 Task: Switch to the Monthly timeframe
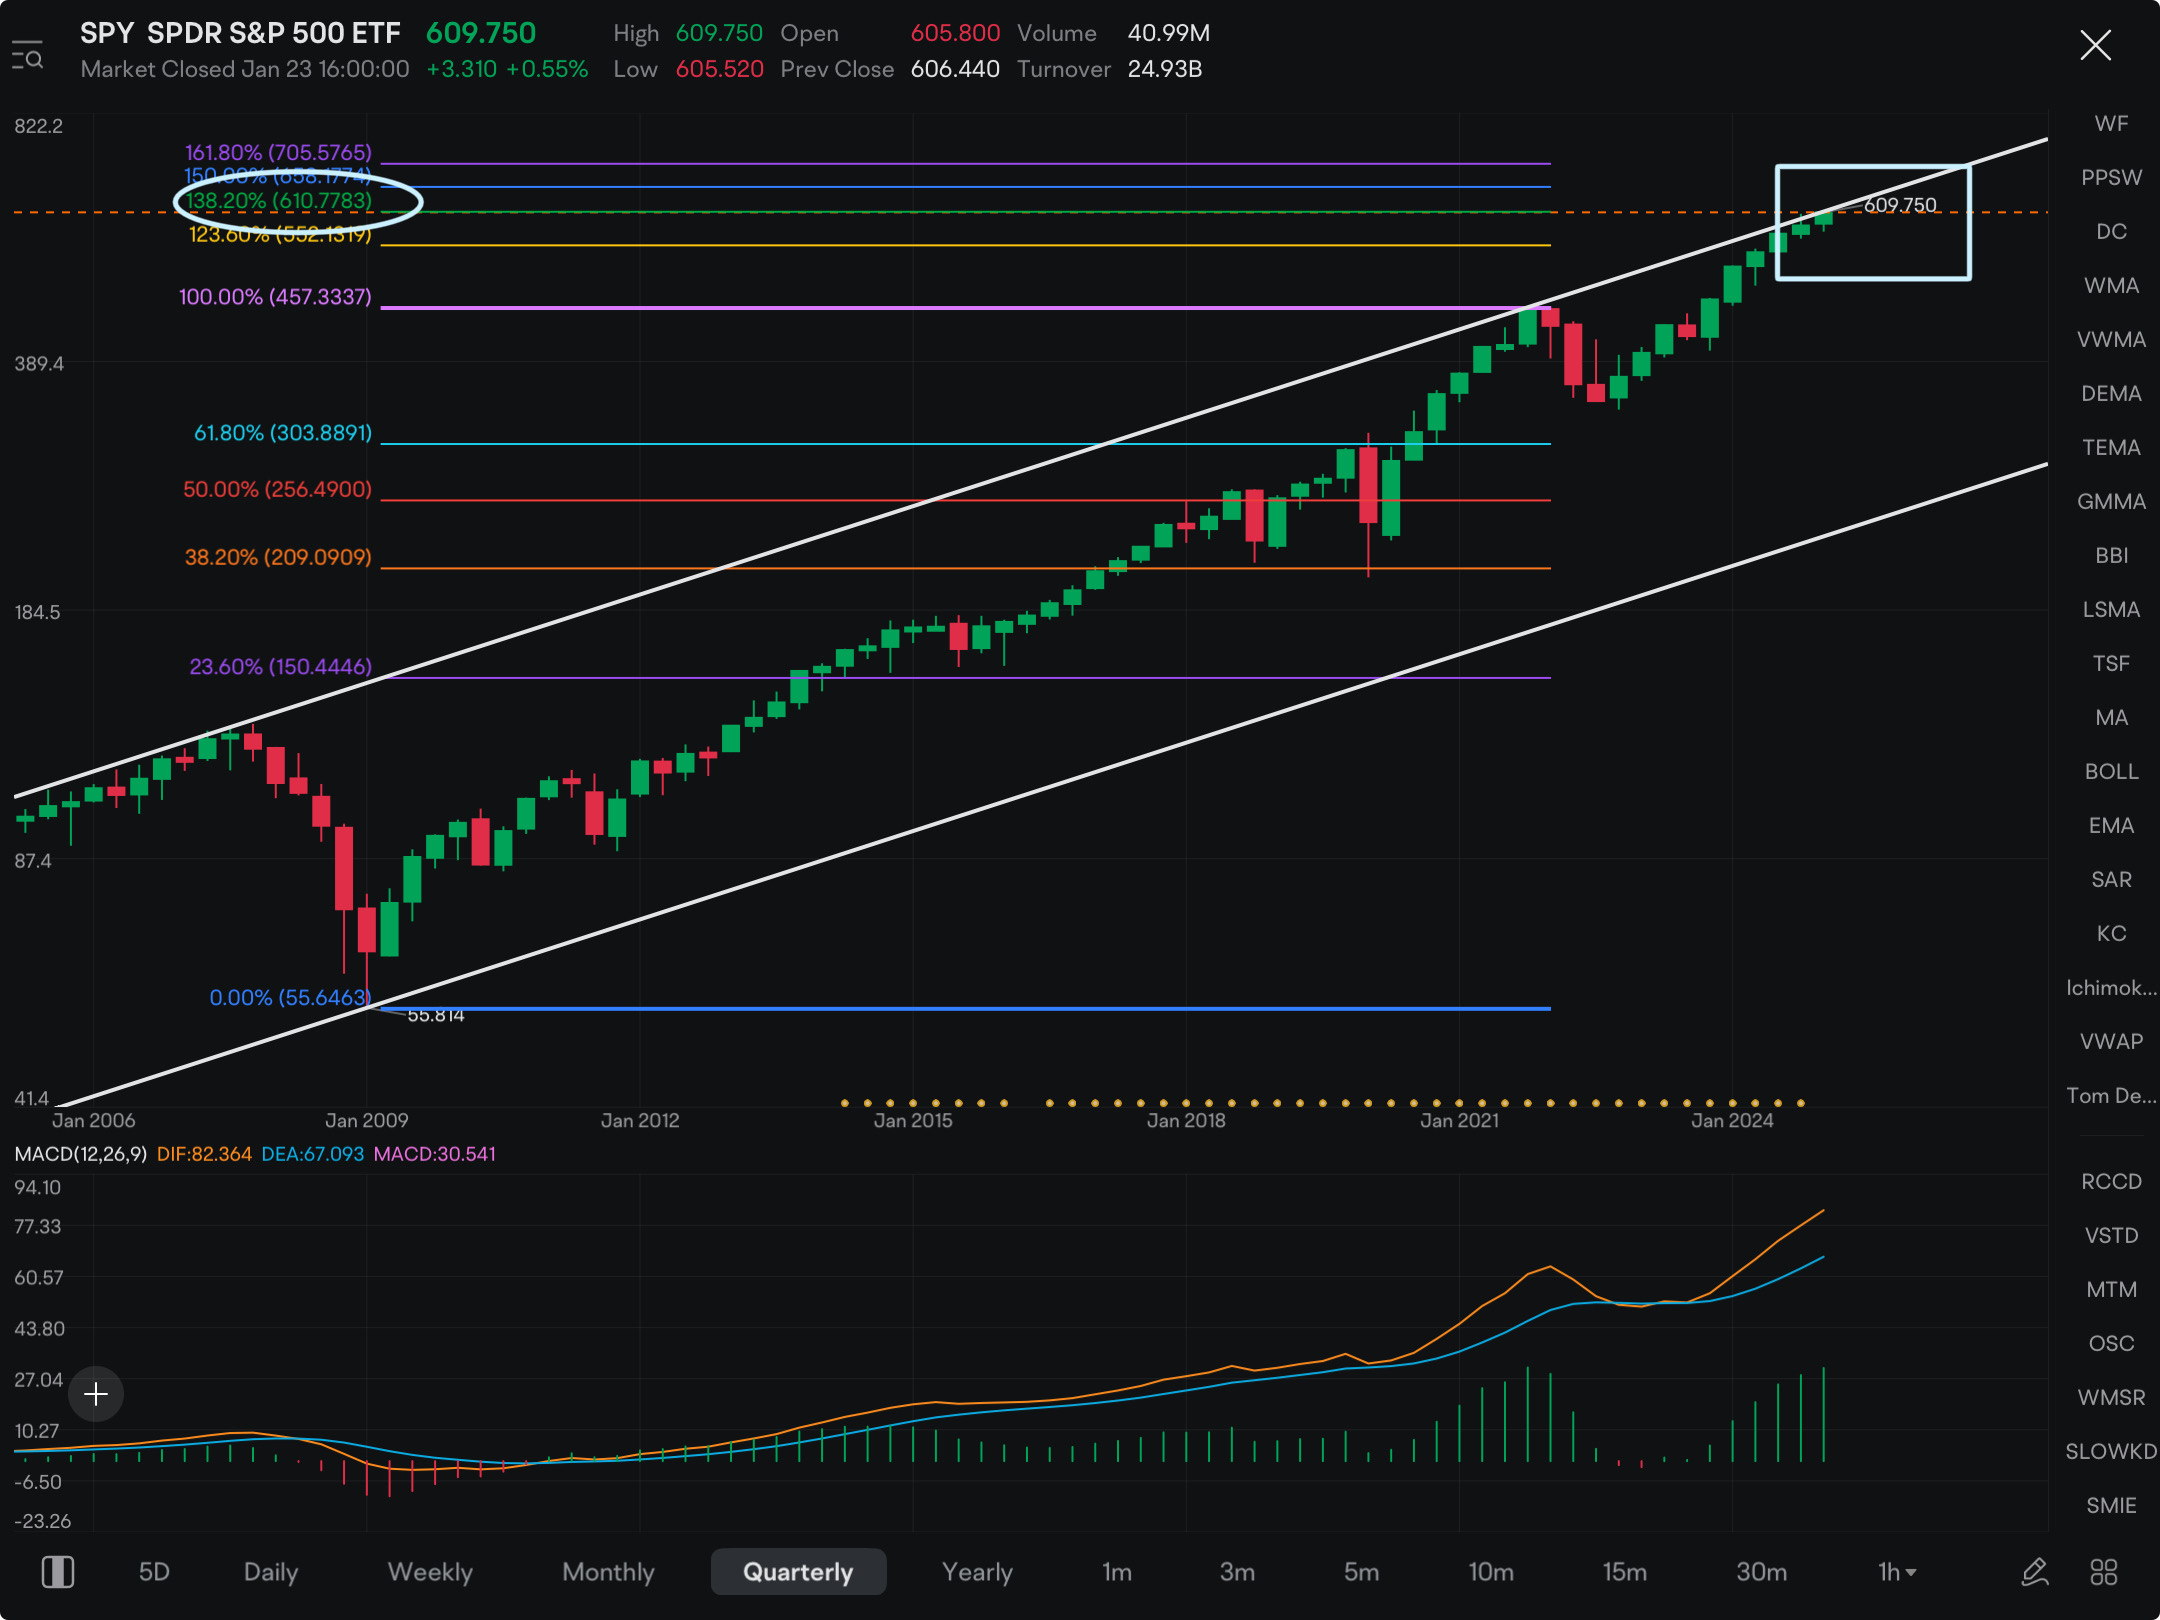pos(608,1572)
